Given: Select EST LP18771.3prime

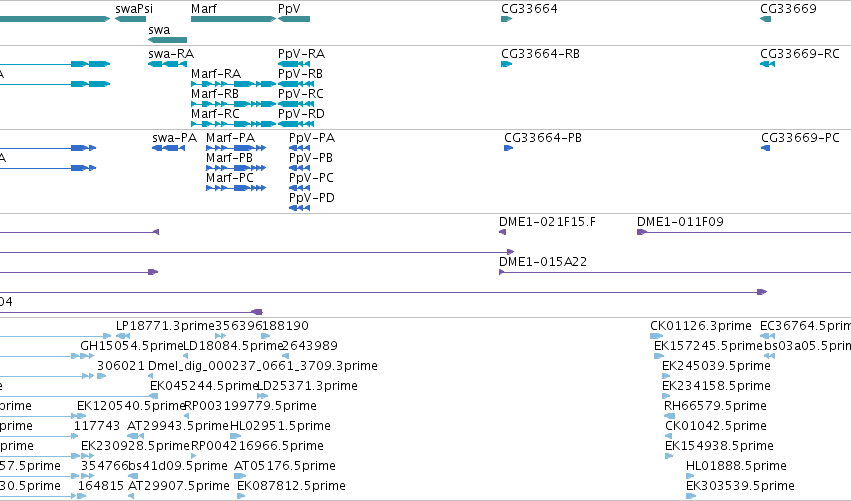Looking at the screenshot, I should (165, 326).
